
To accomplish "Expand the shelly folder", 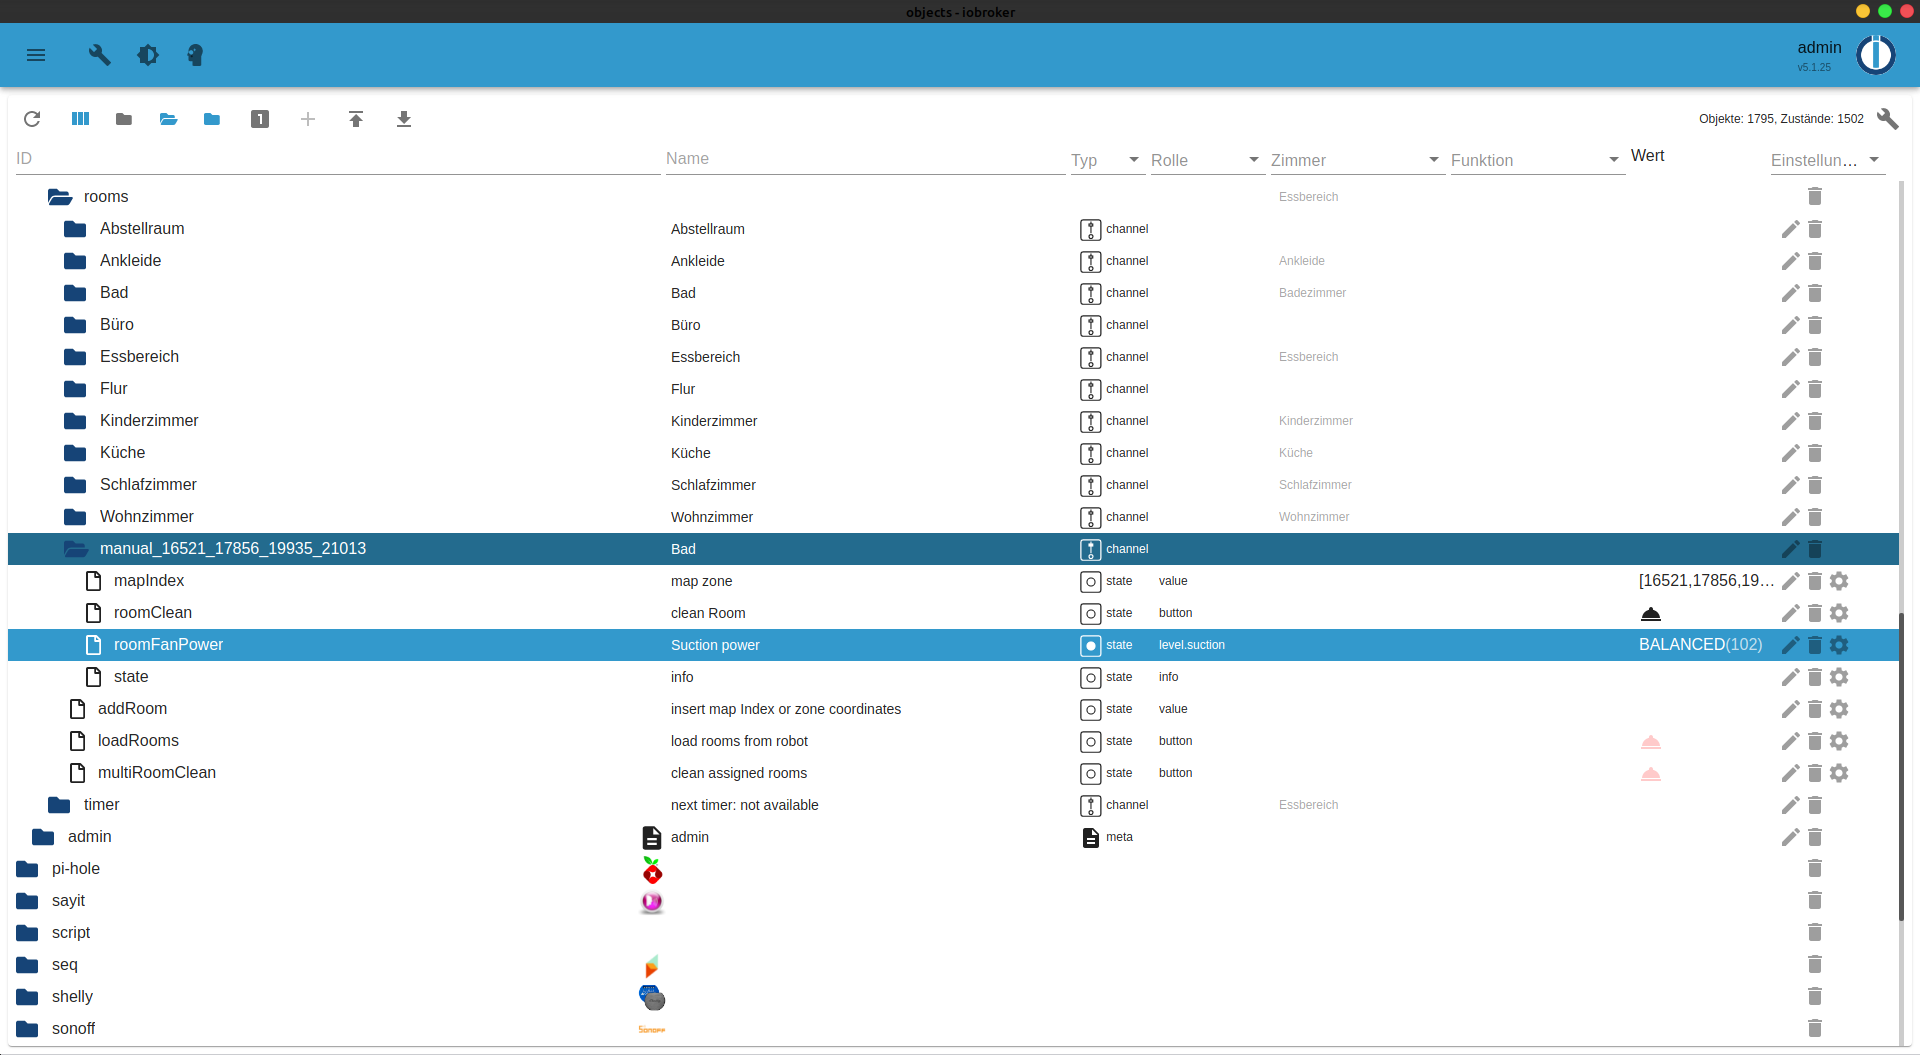I will click(x=27, y=997).
